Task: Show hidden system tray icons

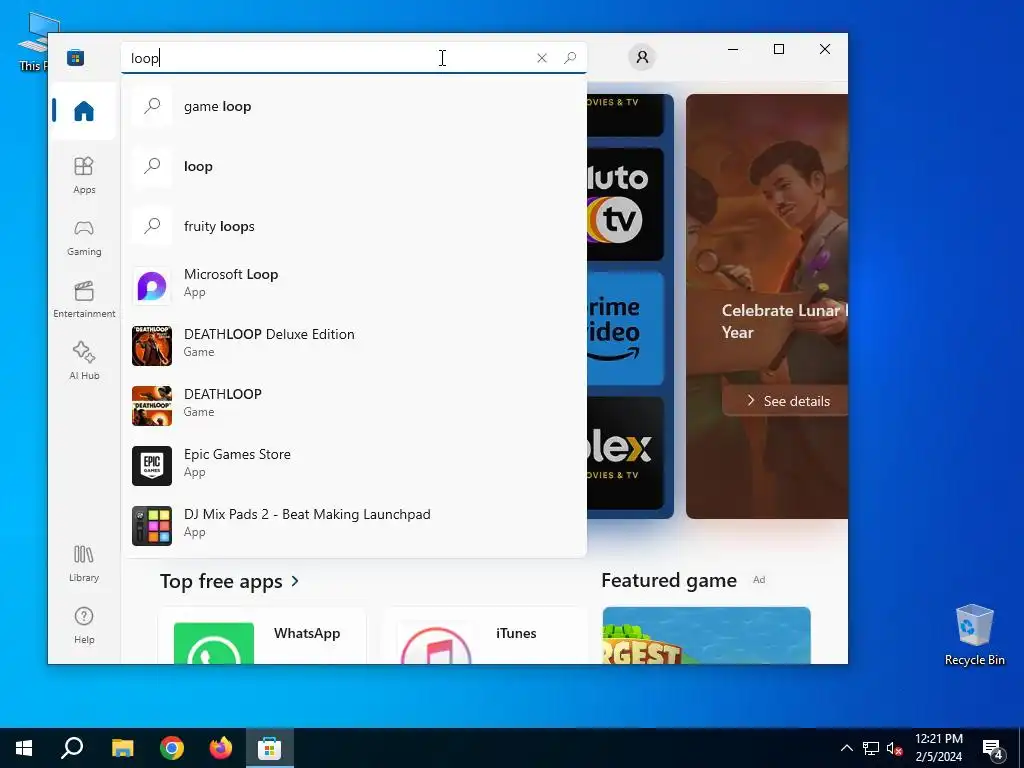Action: tap(846, 748)
